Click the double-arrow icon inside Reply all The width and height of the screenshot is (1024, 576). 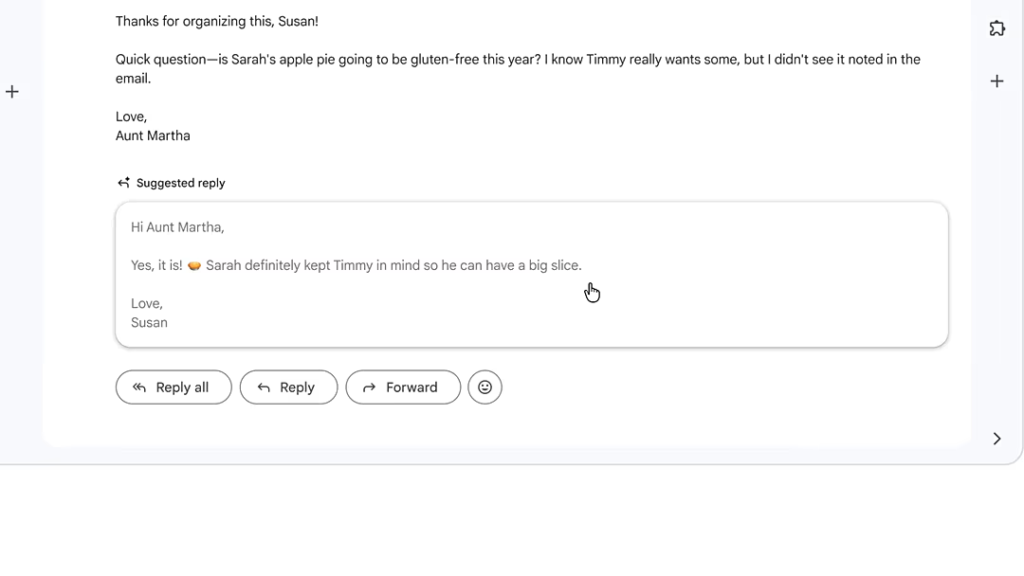click(x=140, y=388)
